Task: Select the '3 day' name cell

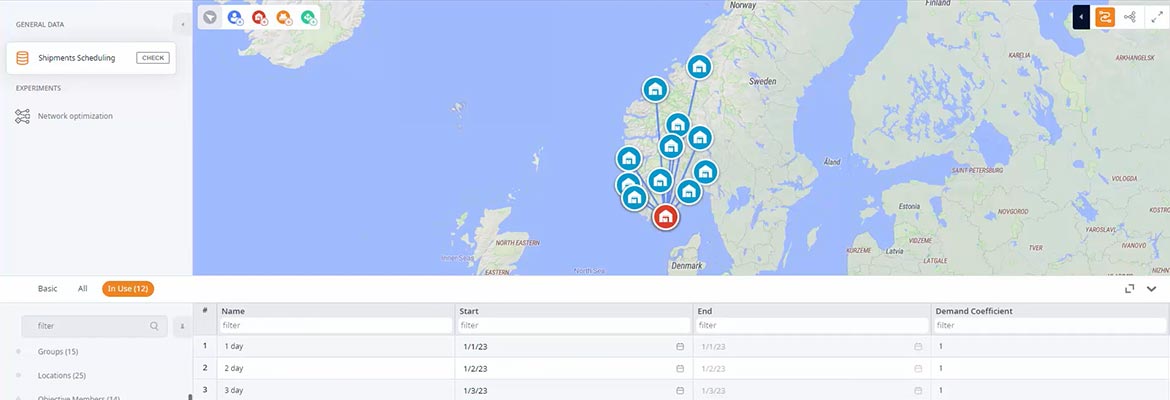Action: (336, 390)
